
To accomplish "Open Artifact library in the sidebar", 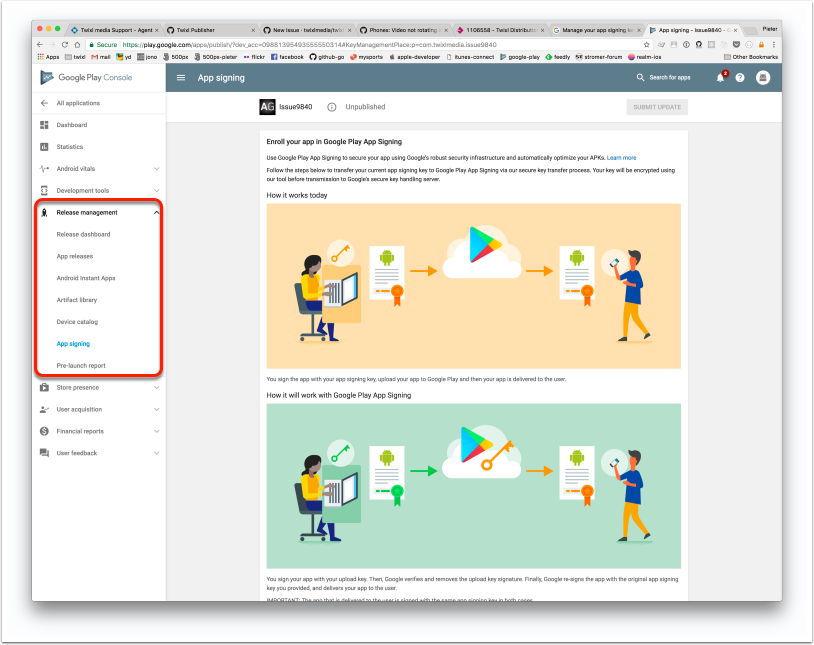I will click(x=76, y=300).
